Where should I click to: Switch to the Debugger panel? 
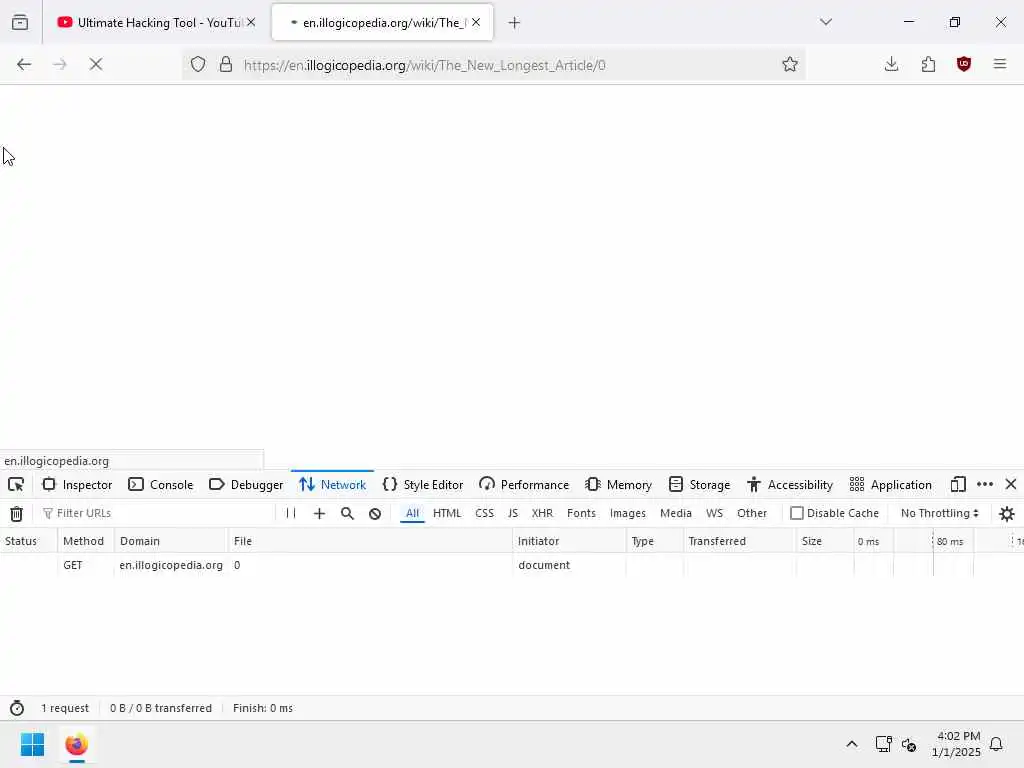pos(246,485)
